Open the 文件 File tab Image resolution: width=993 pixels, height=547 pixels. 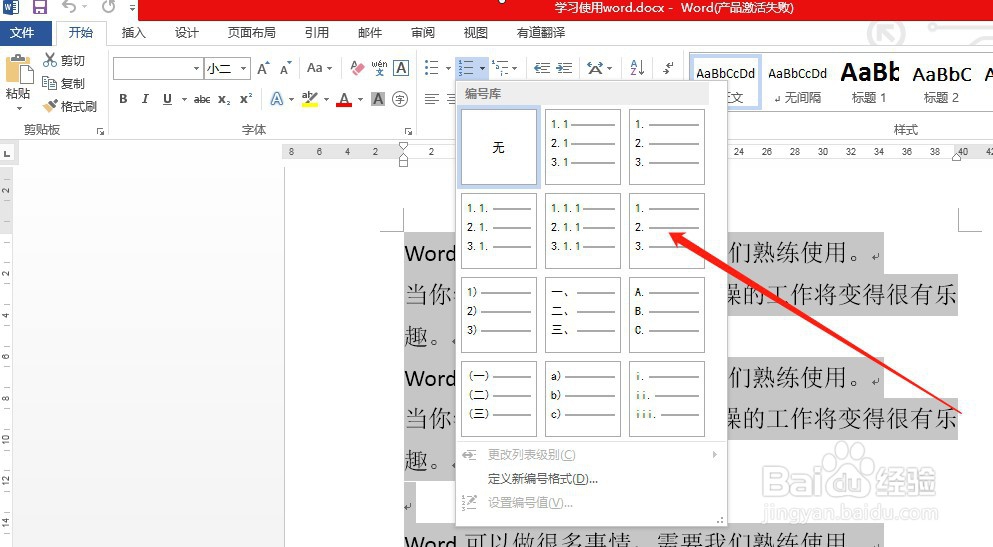coord(22,32)
